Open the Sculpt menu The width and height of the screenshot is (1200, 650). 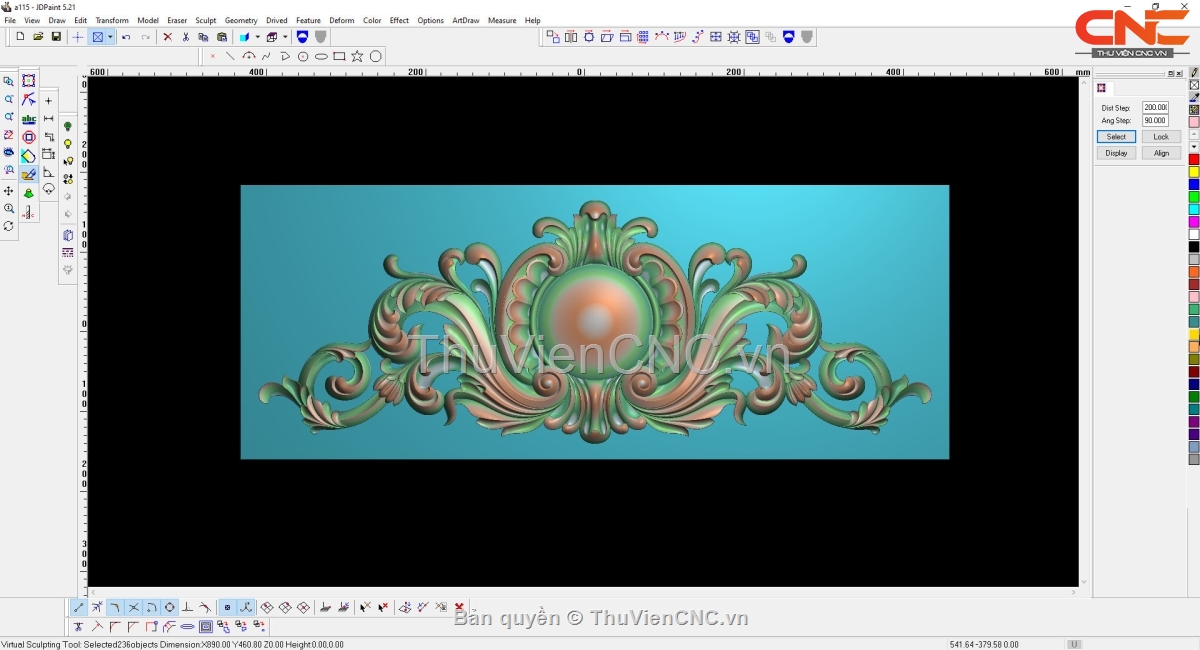205,20
